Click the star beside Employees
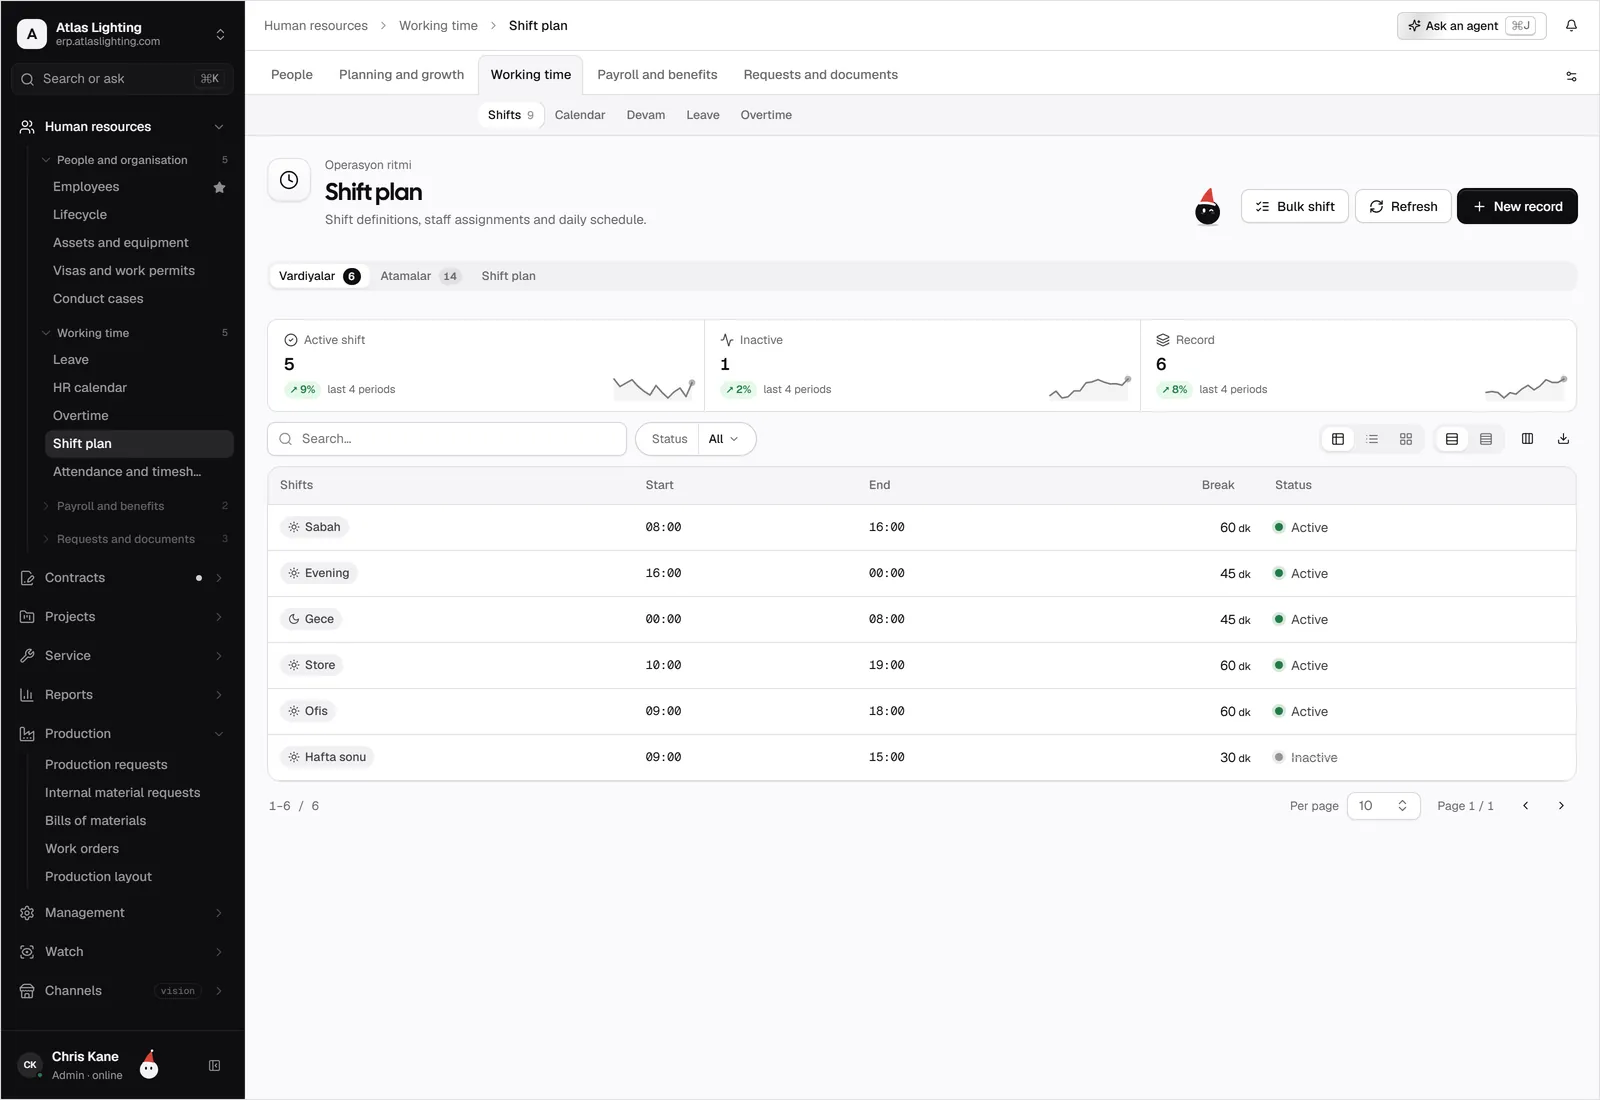Screen dimensions: 1600x1100 [219, 187]
